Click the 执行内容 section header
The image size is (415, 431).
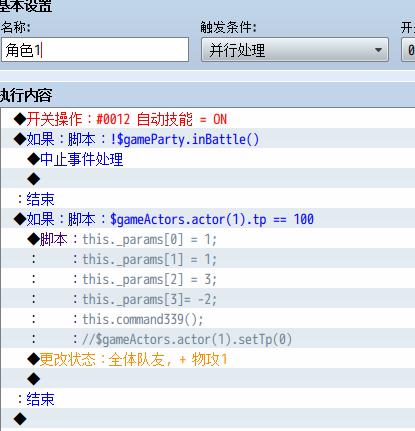(x=26, y=96)
